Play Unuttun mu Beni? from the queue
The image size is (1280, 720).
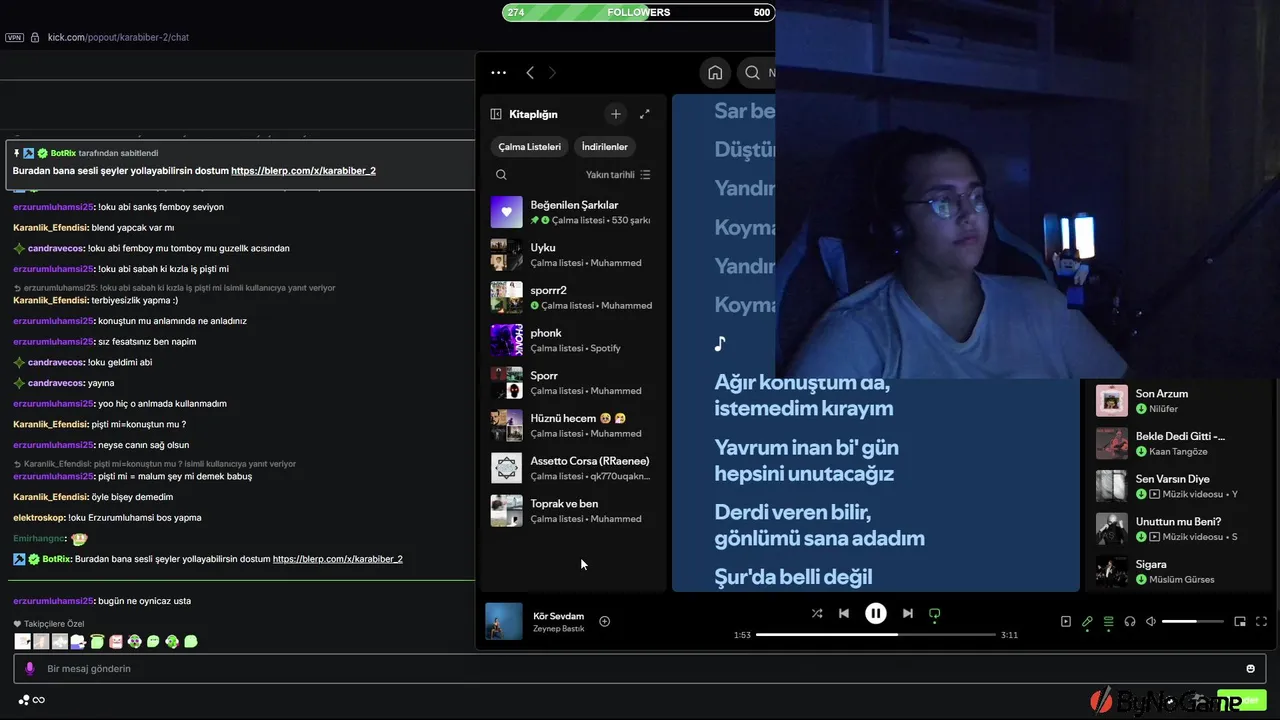(1180, 528)
